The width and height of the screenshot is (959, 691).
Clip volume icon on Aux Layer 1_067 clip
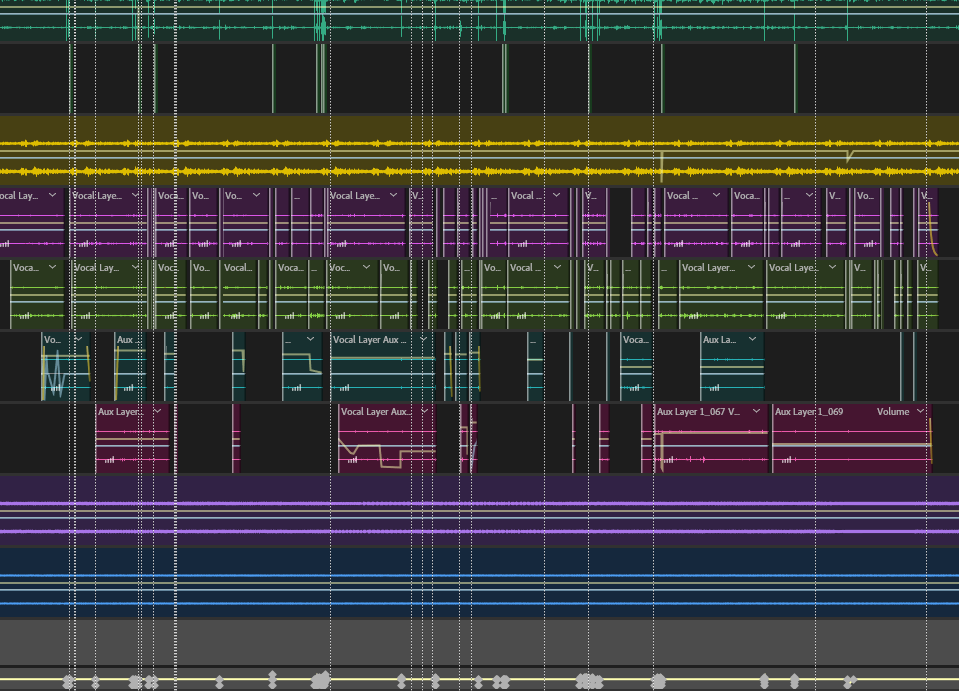tap(668, 459)
